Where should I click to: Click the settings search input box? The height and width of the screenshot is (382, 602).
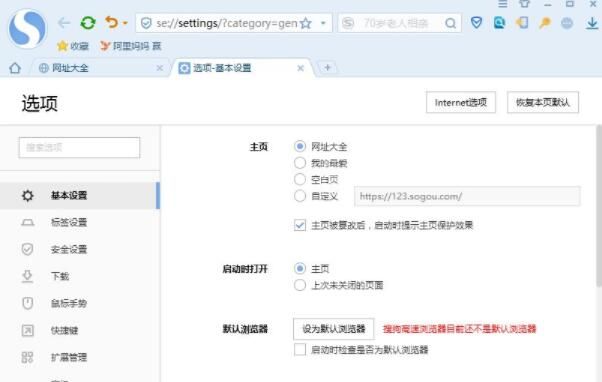click(79, 147)
